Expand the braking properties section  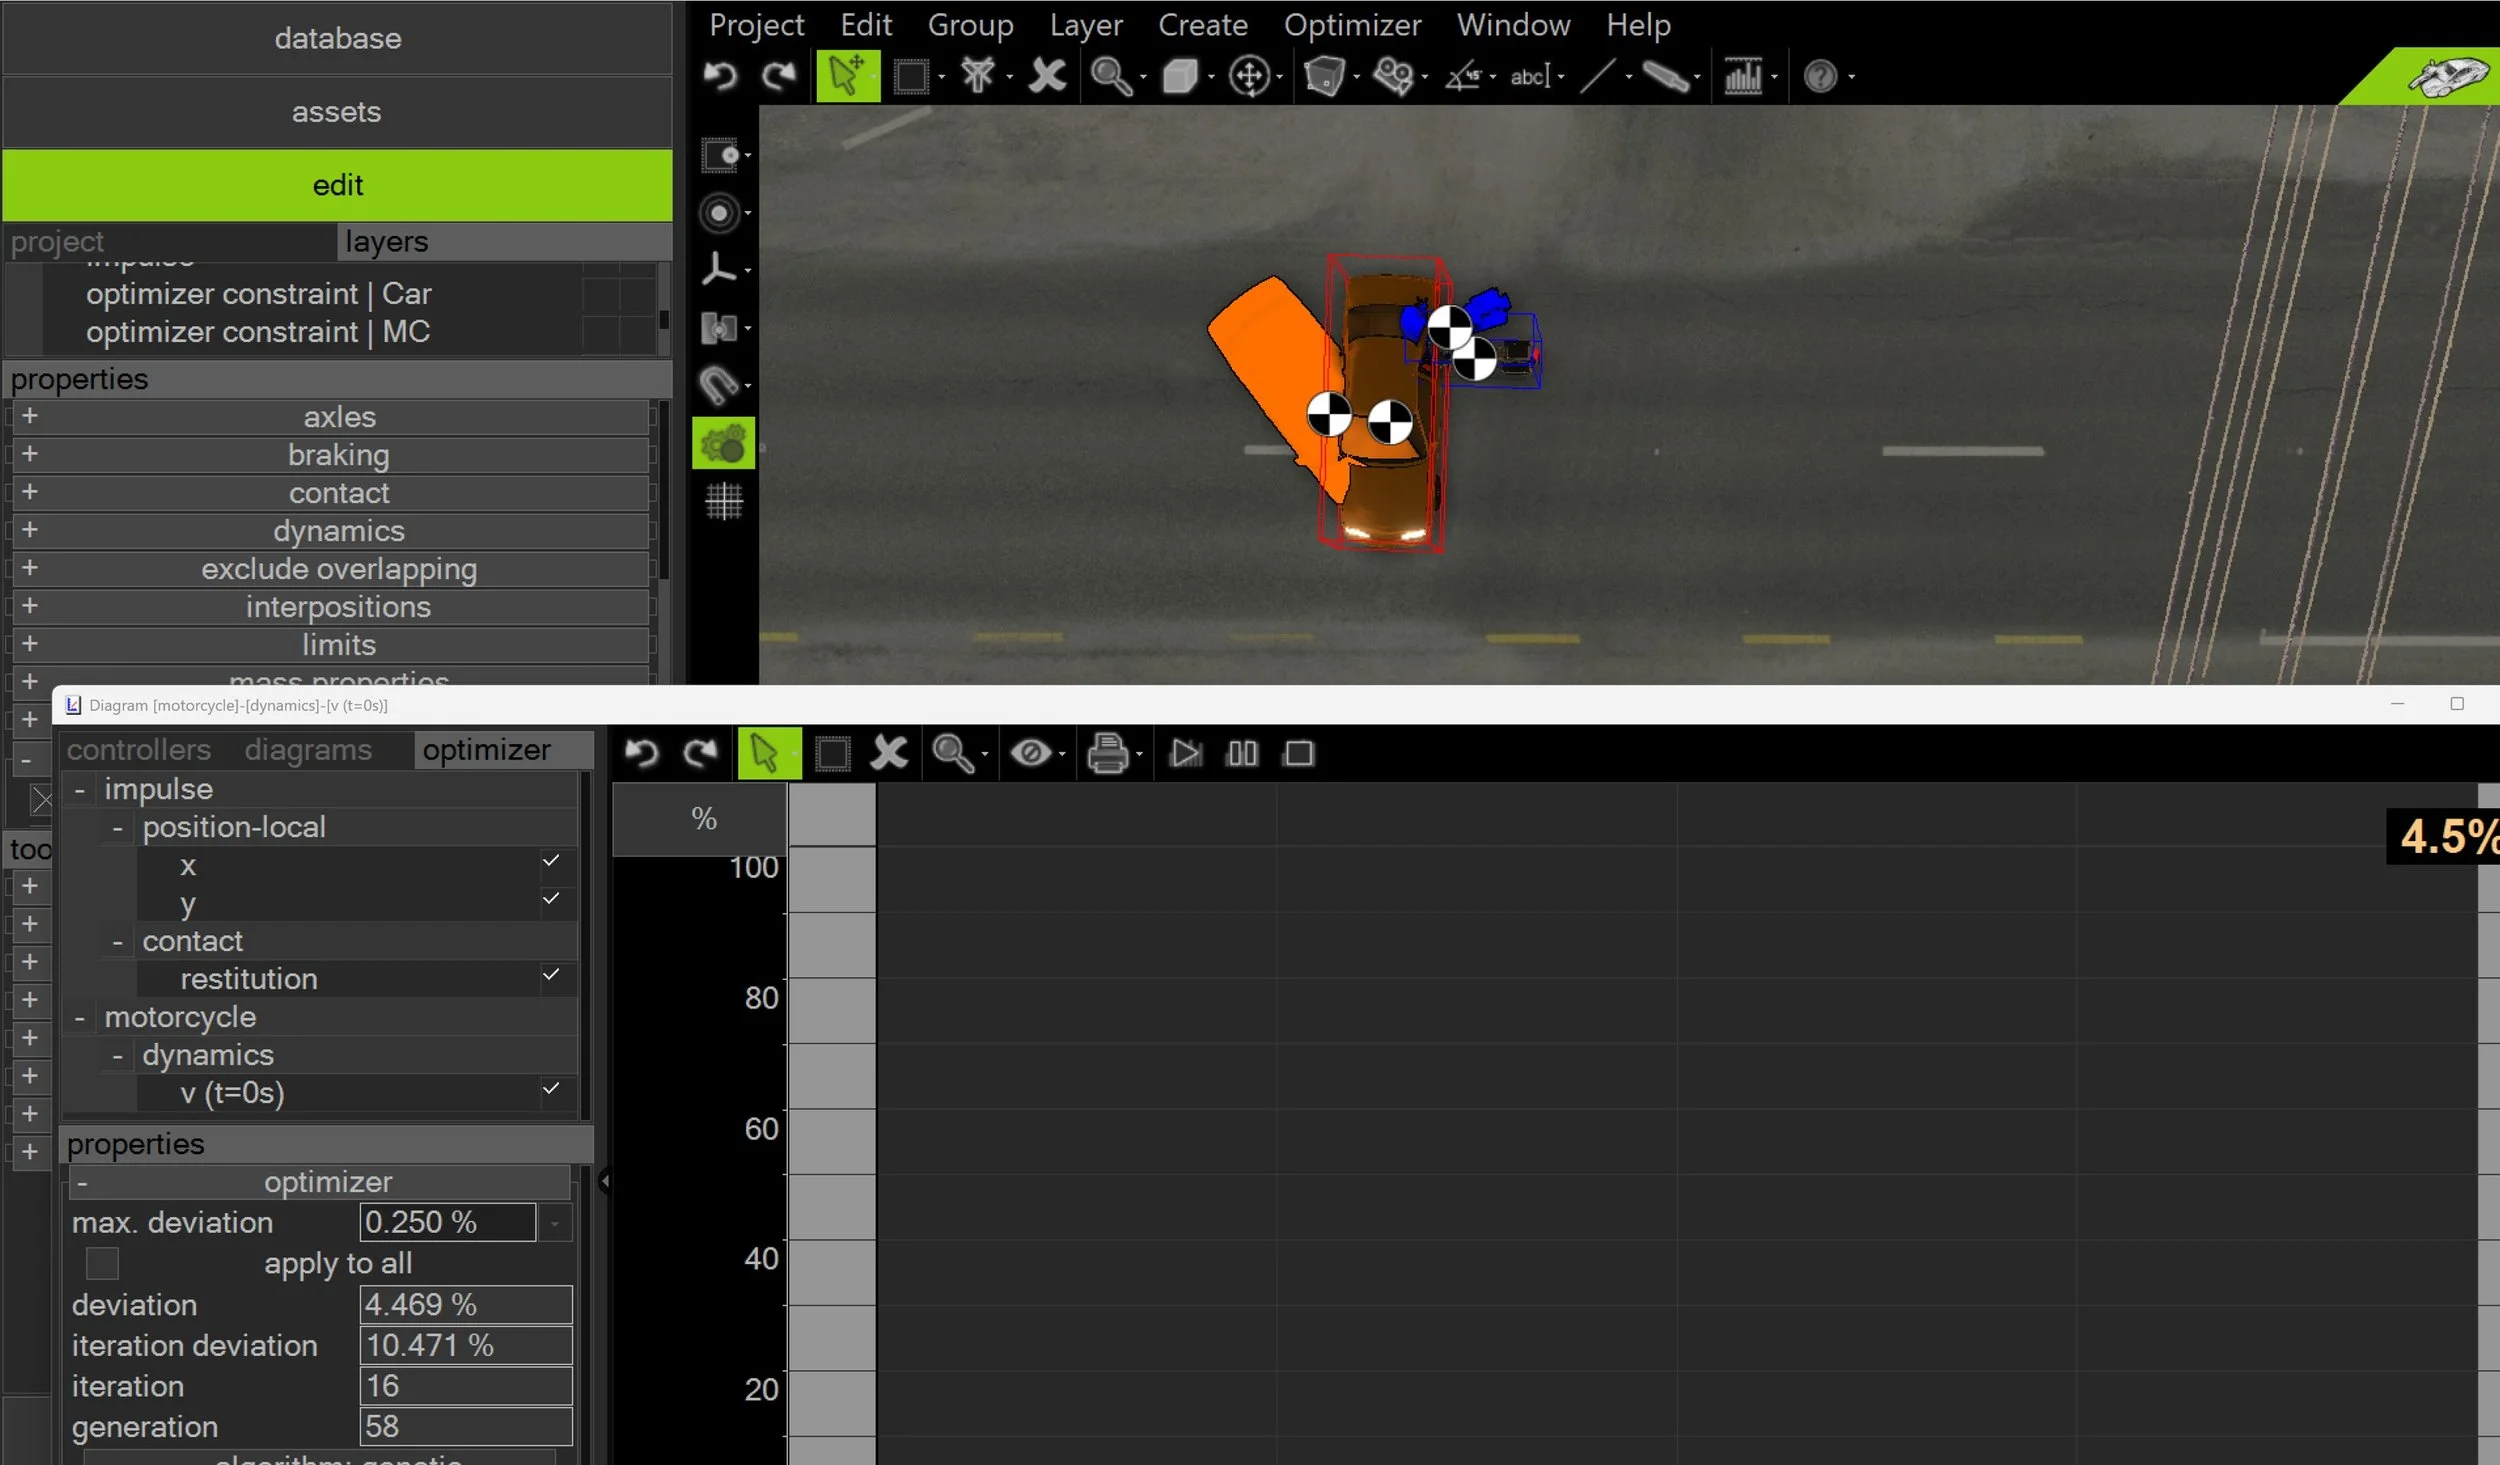pos(30,454)
